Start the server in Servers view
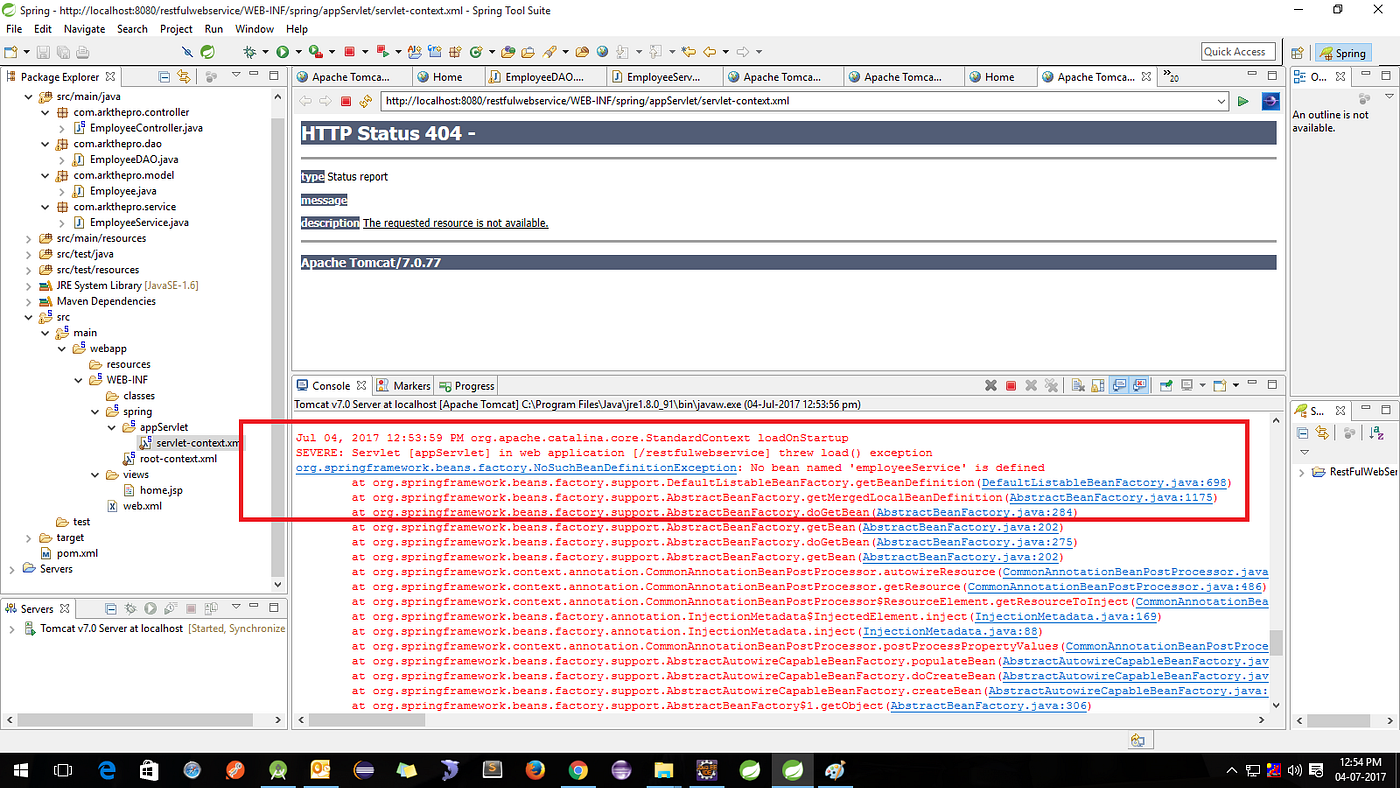1400x788 pixels. (150, 608)
